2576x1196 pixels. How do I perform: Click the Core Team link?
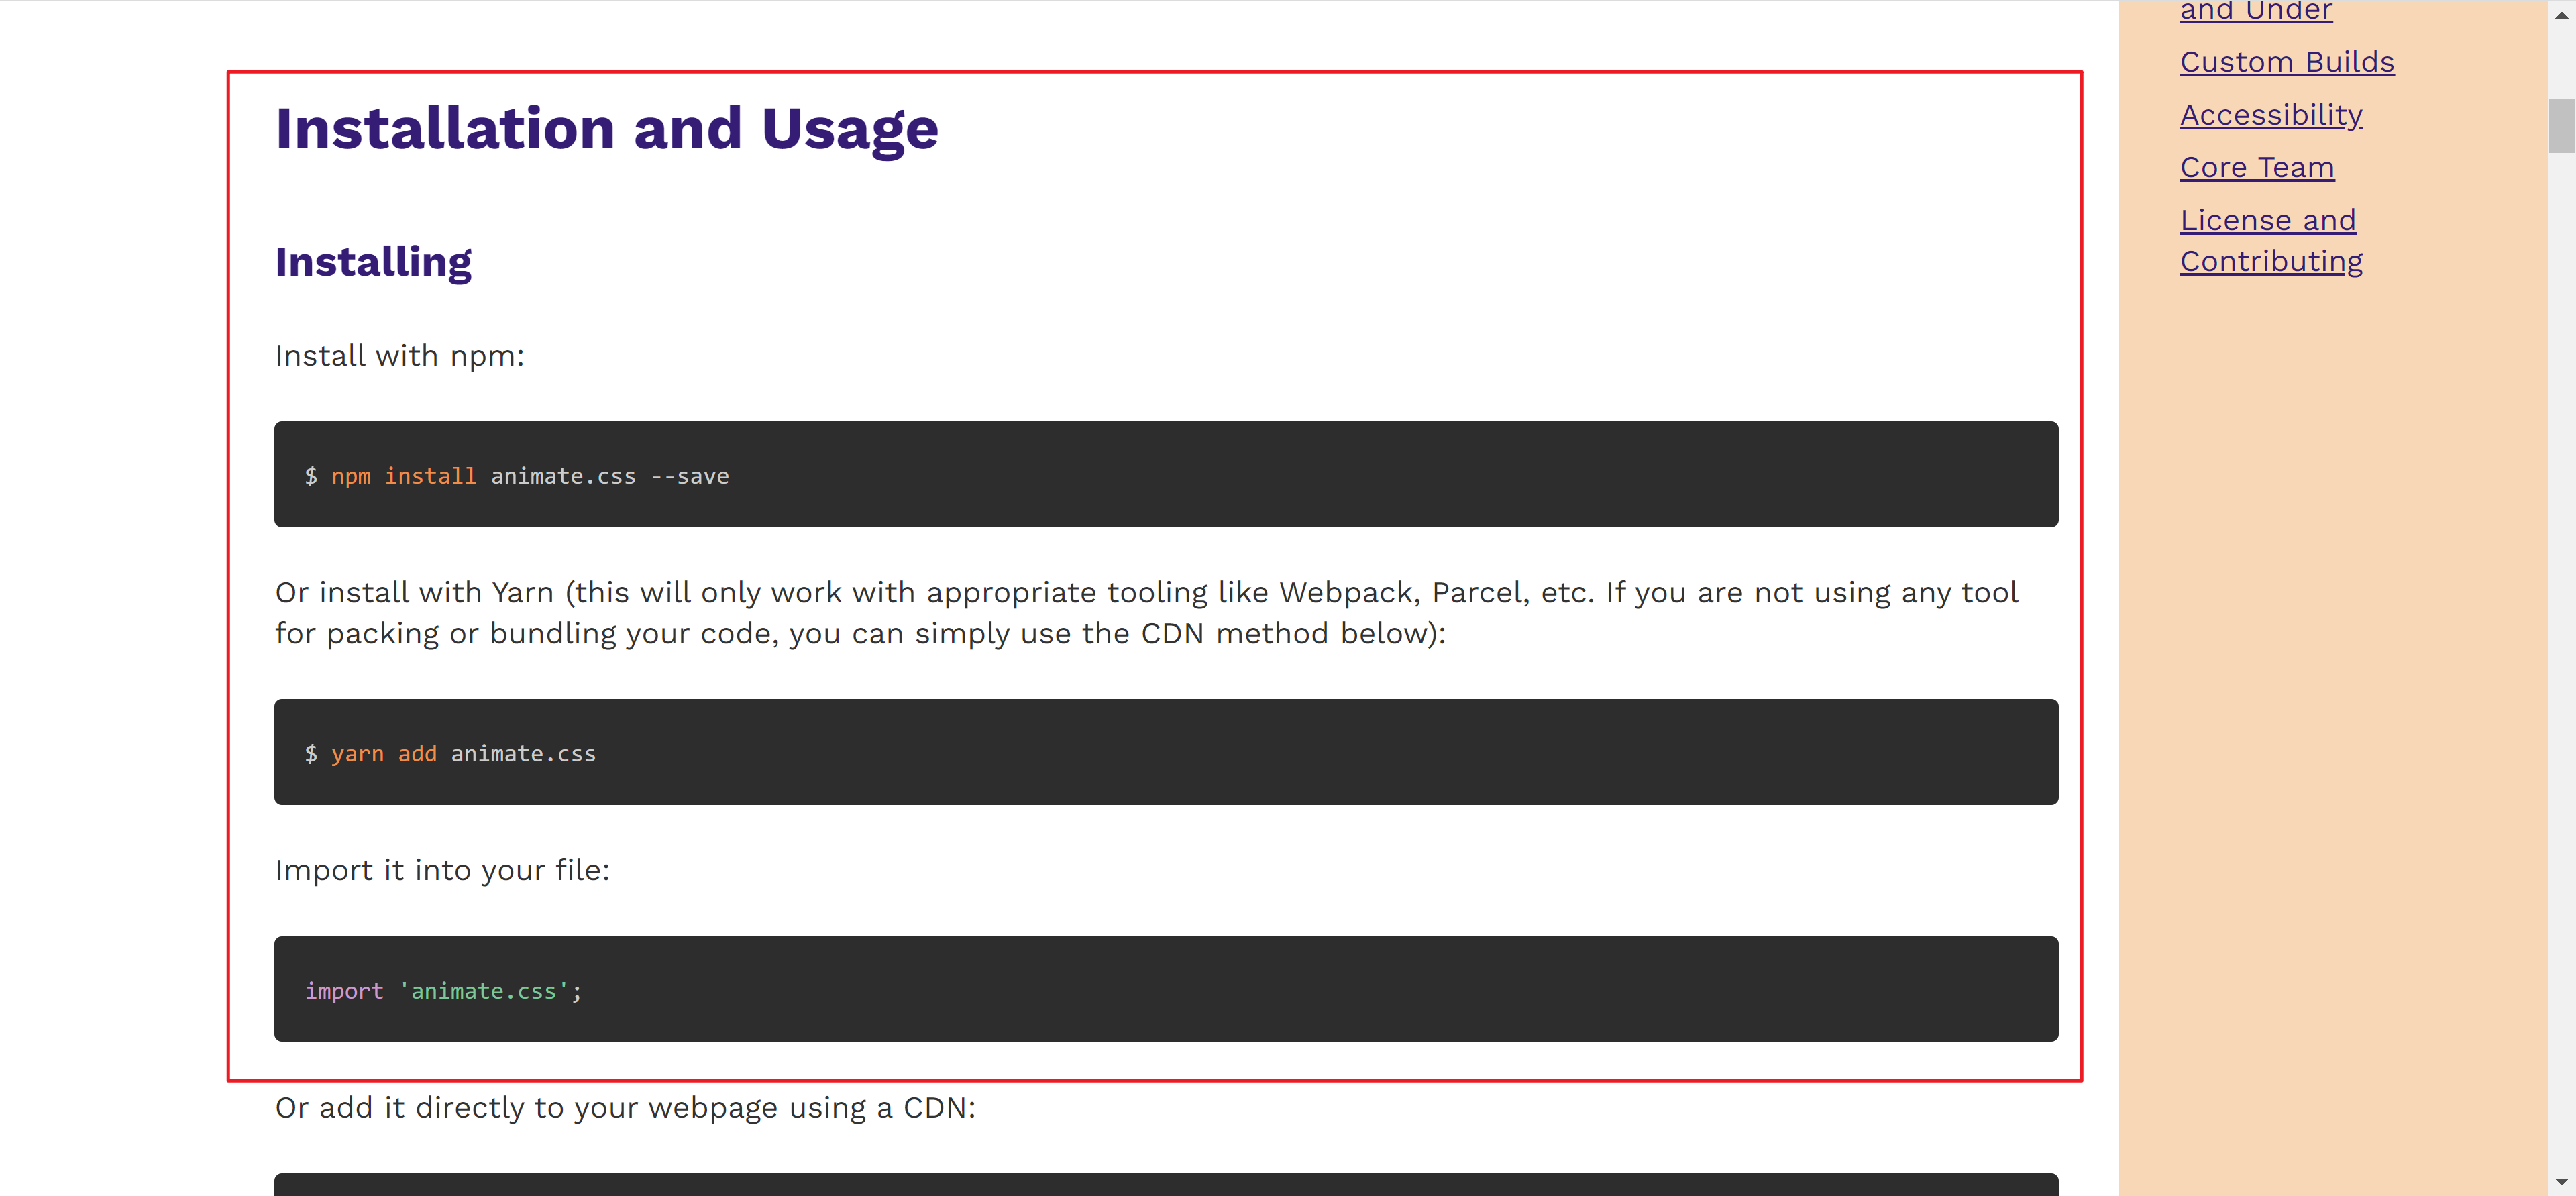[x=2256, y=168]
